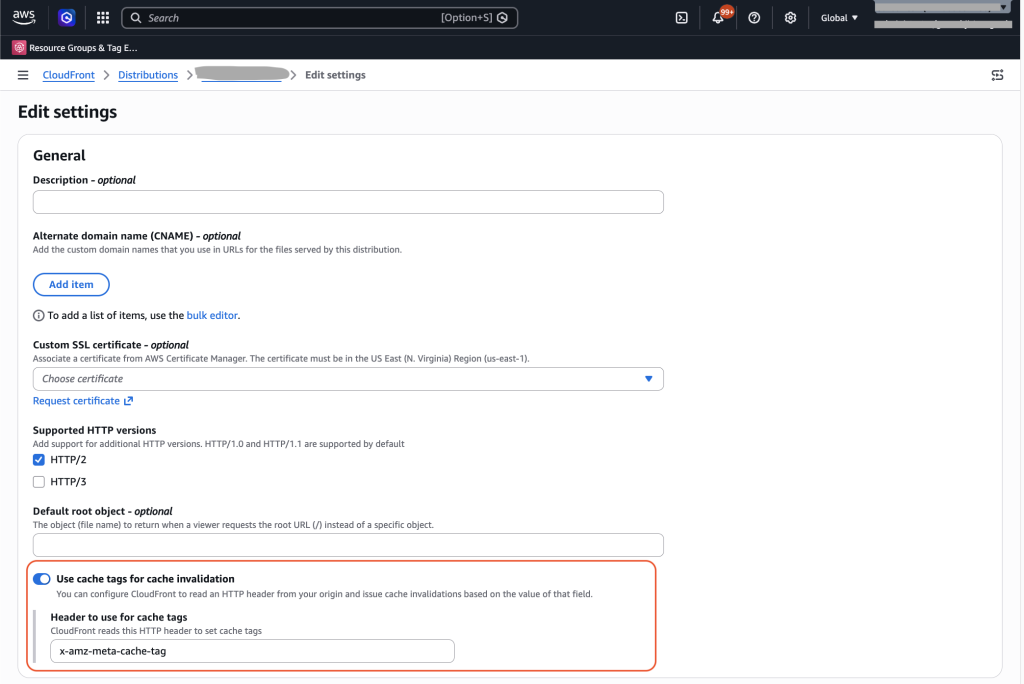
Task: Open the page preferences panel icon
Action: coord(997,75)
